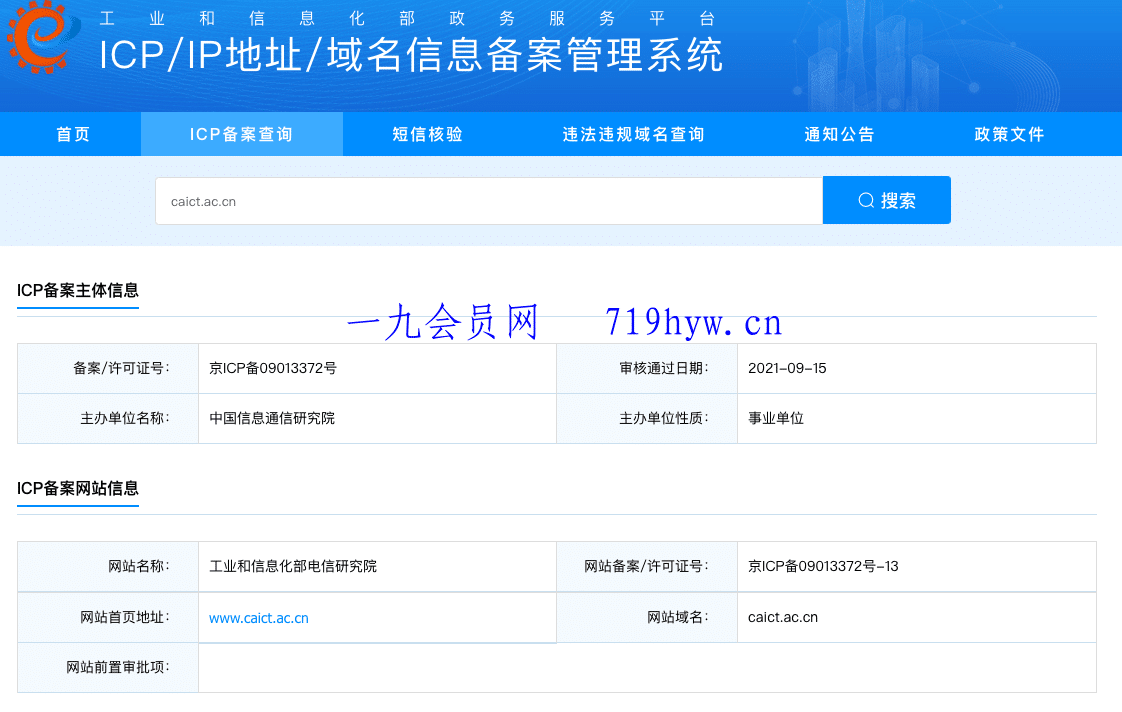Click the empty 网站前置审批项 cell
This screenshot has height=712, width=1122.
coord(646,668)
